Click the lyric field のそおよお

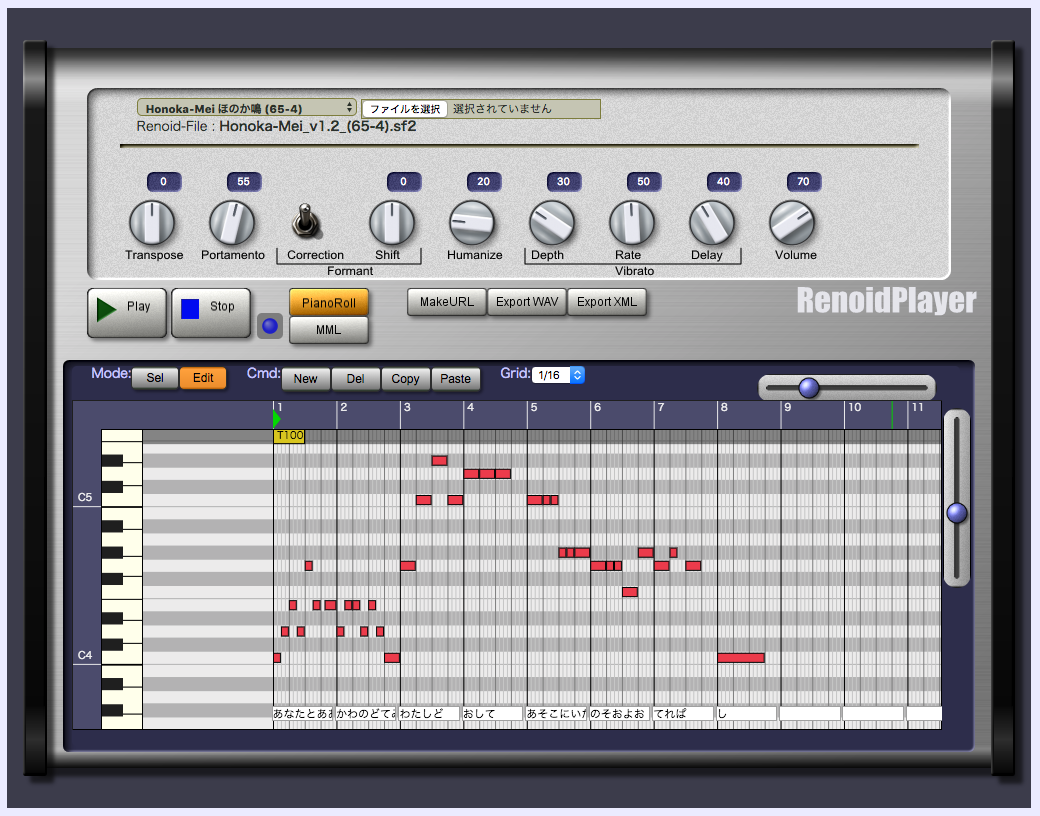619,714
